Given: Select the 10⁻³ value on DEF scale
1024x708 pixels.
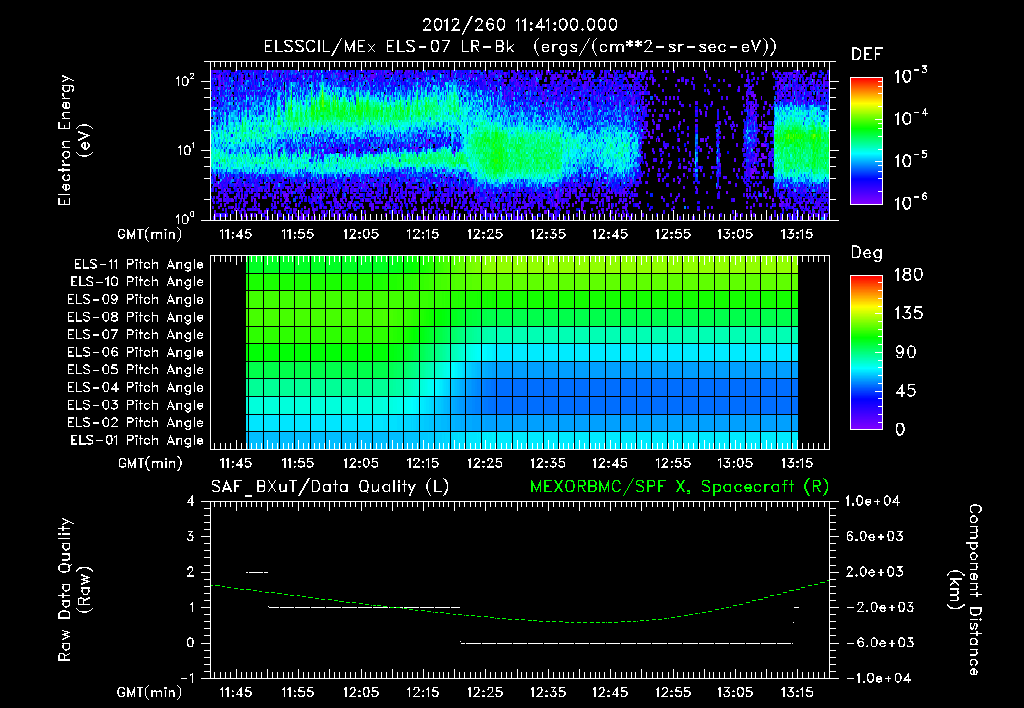Looking at the screenshot, I should (x=910, y=76).
